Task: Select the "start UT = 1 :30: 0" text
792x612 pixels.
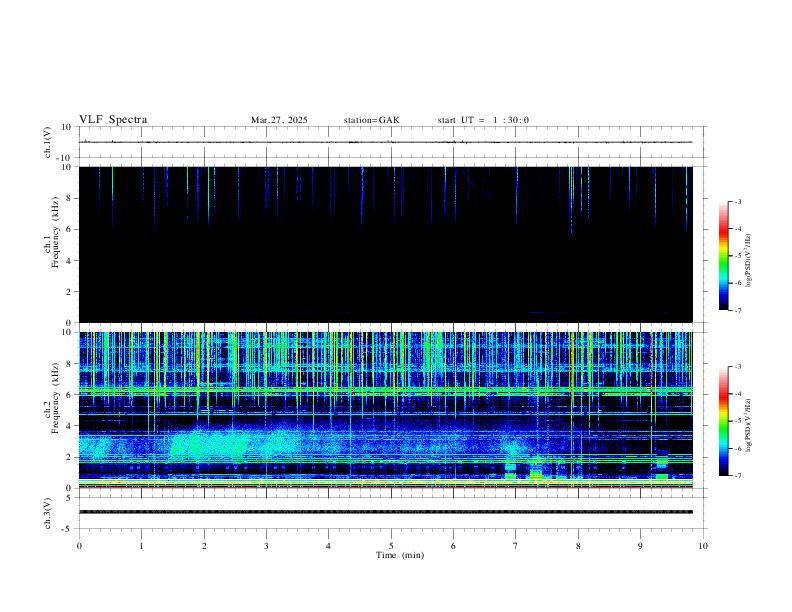Action: click(x=483, y=120)
